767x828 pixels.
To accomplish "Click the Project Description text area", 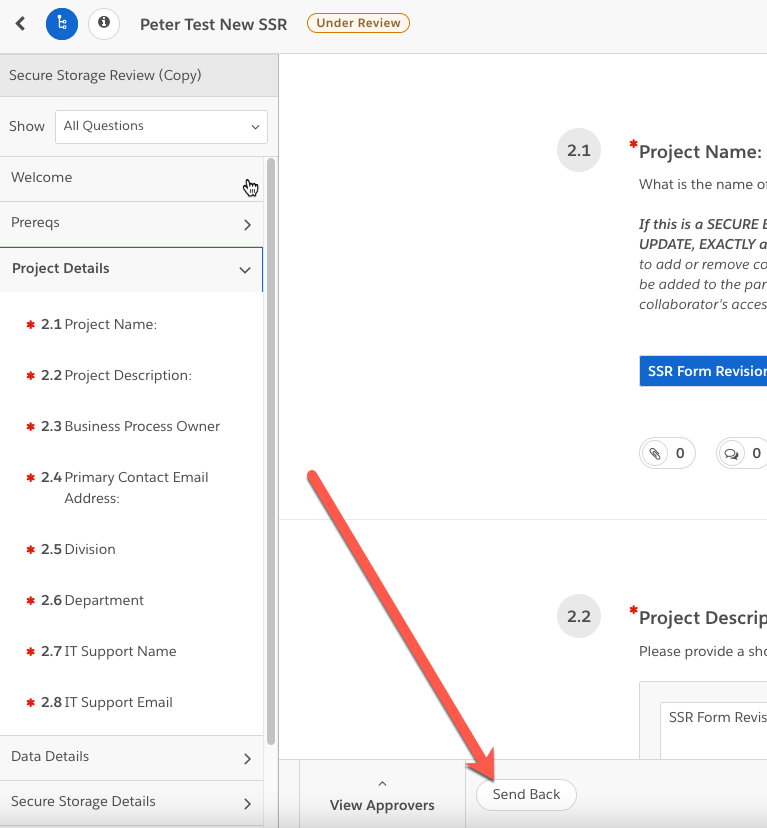I will pos(713,731).
